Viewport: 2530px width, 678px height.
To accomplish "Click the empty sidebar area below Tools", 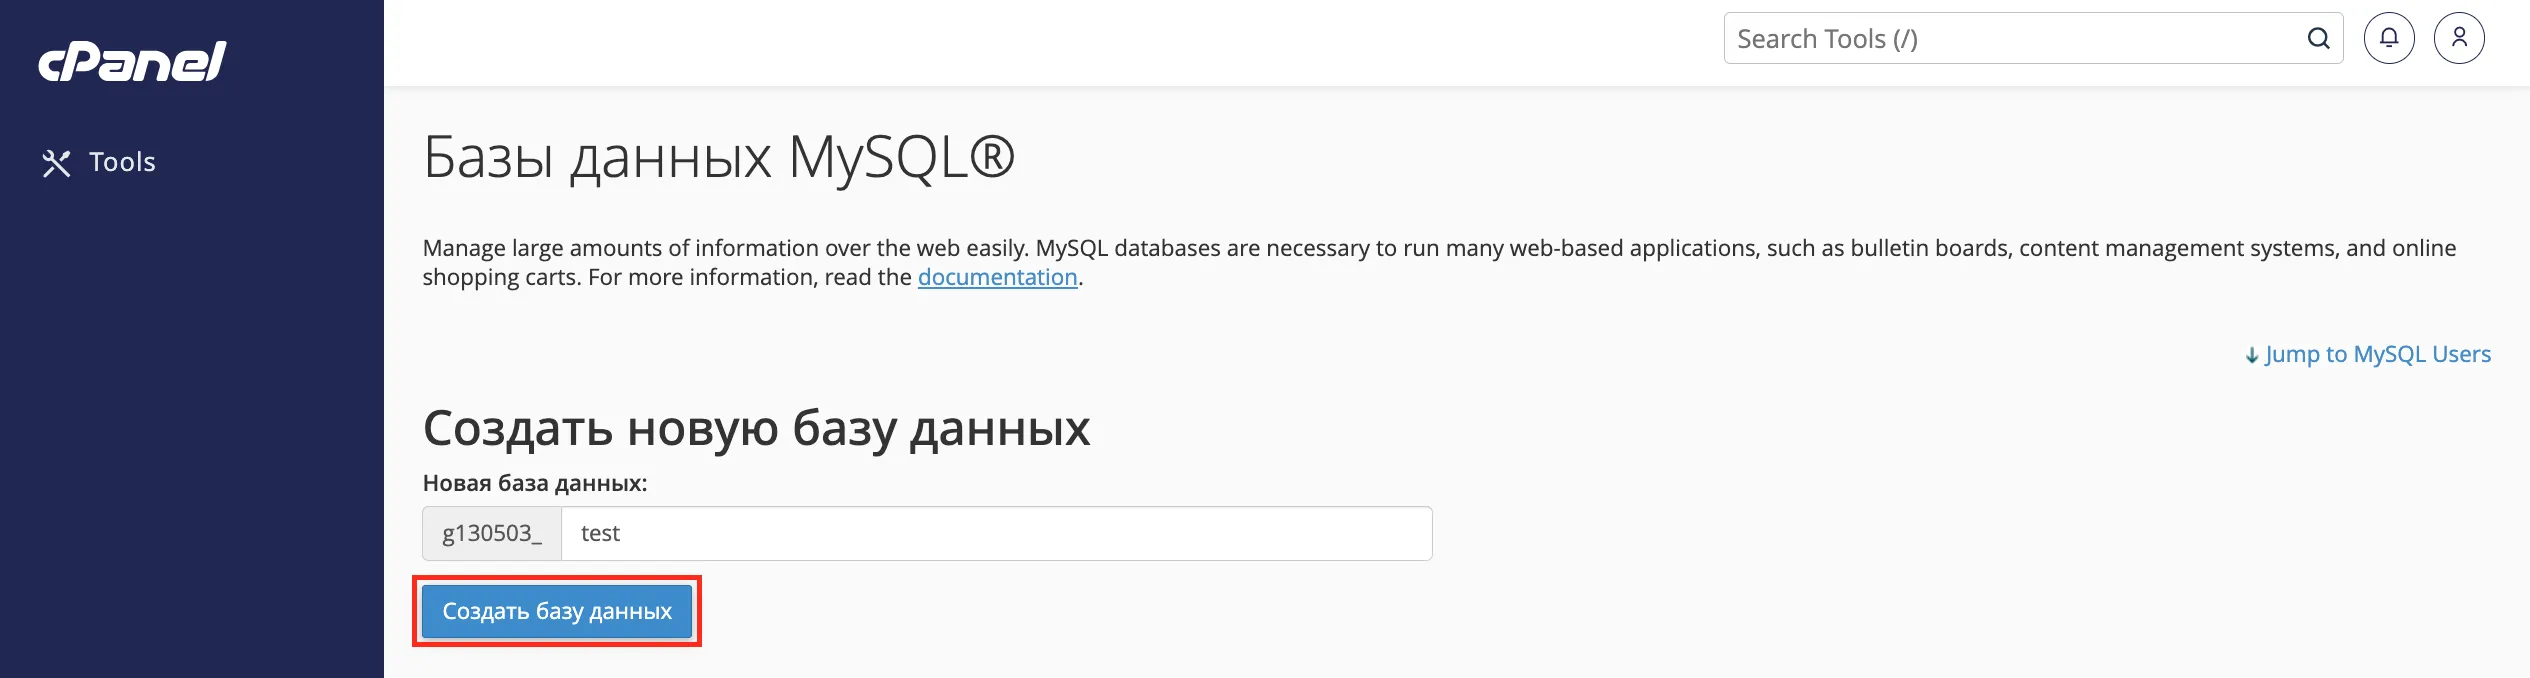I will click(x=190, y=420).
